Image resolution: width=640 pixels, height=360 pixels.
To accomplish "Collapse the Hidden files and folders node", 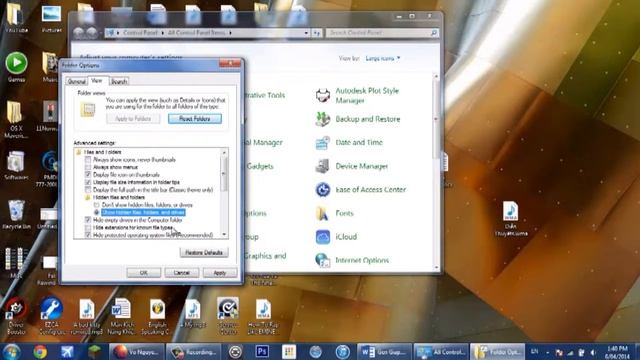I will 88,197.
